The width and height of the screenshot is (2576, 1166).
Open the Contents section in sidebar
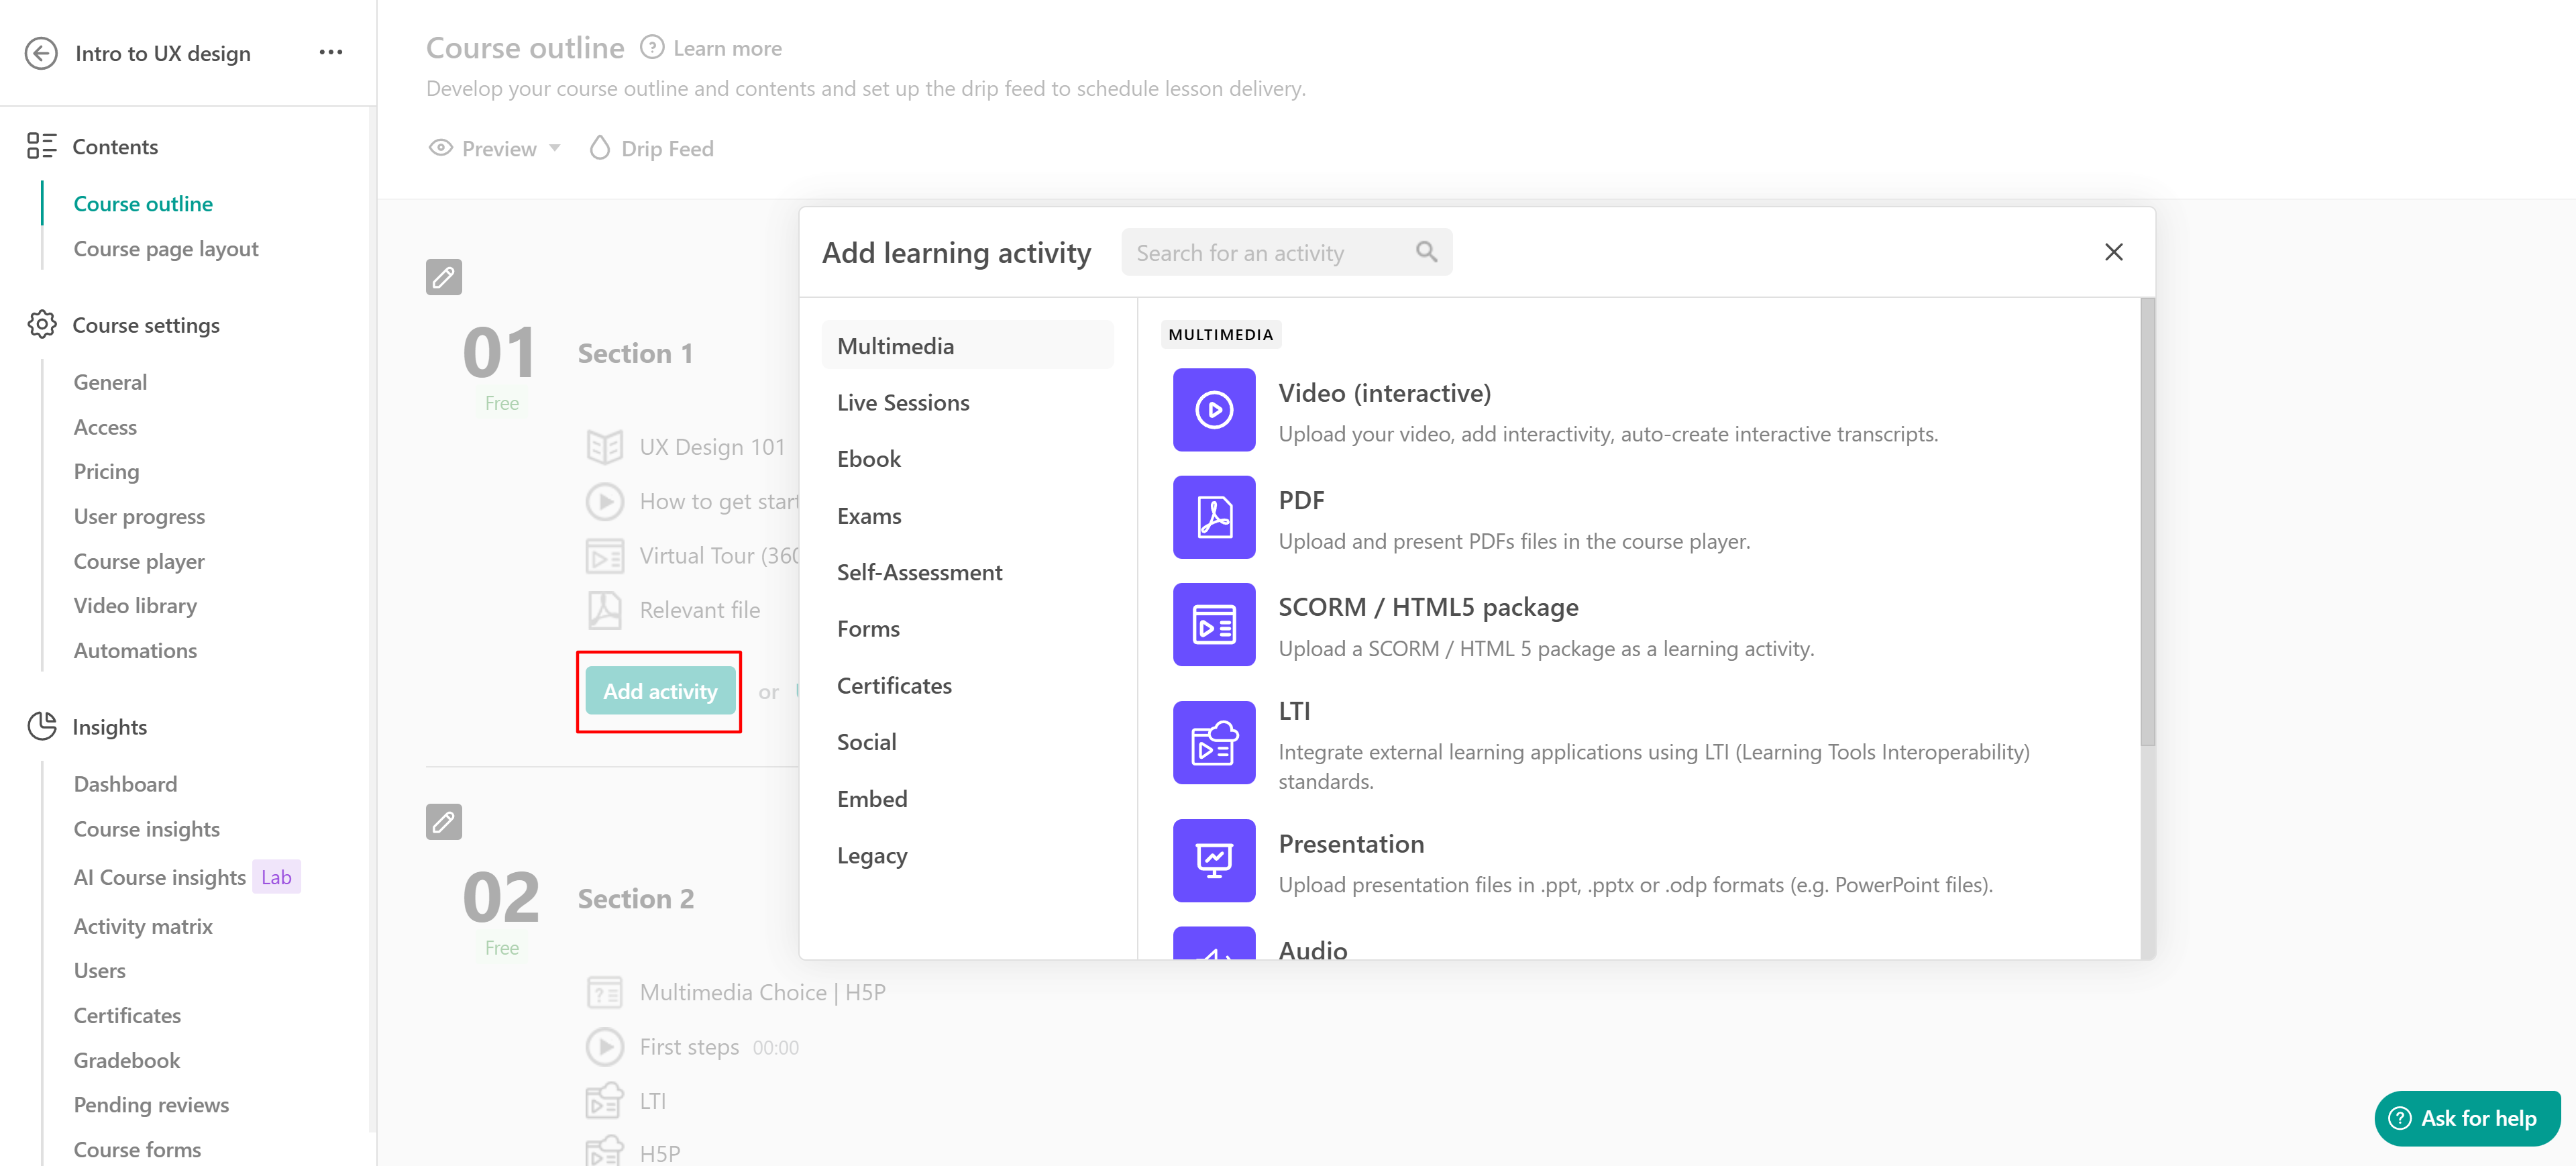coord(115,147)
